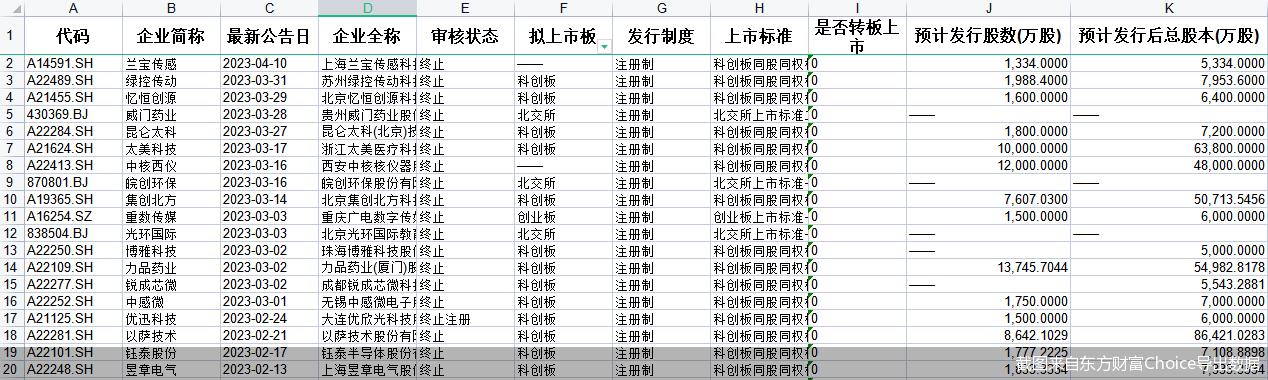Click the date cell 2023-02-24
The image size is (1268, 380).
269,319
